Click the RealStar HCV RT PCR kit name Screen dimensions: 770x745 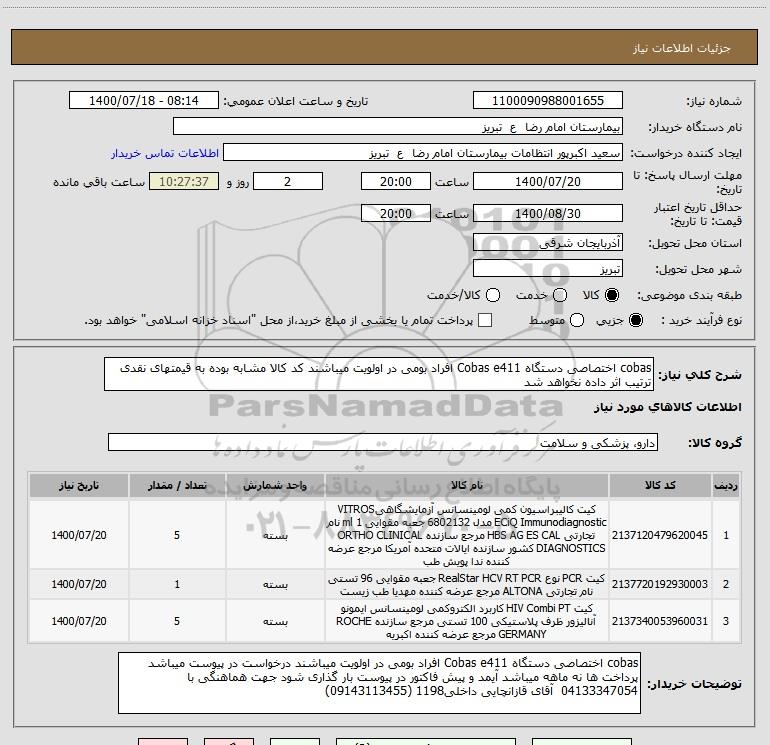pos(467,584)
